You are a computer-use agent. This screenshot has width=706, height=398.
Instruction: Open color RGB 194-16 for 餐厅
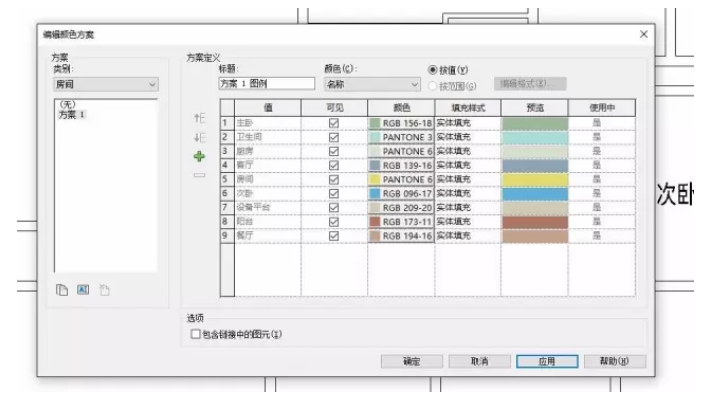(401, 236)
